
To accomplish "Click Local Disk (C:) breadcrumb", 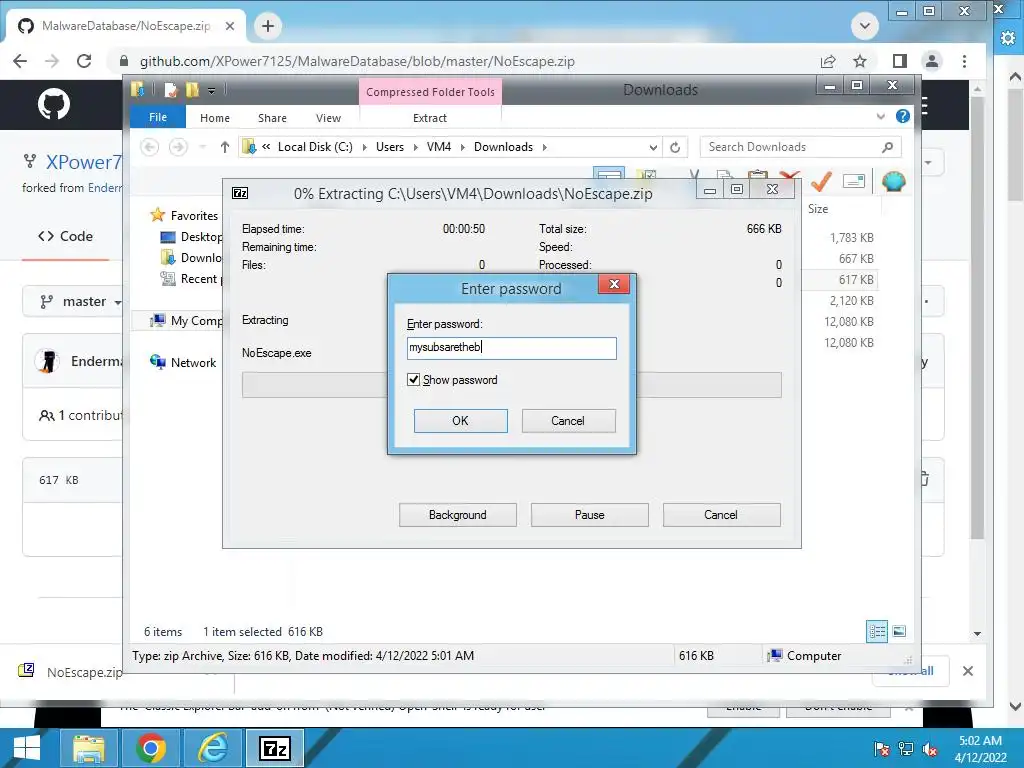I will pyautogui.click(x=315, y=147).
